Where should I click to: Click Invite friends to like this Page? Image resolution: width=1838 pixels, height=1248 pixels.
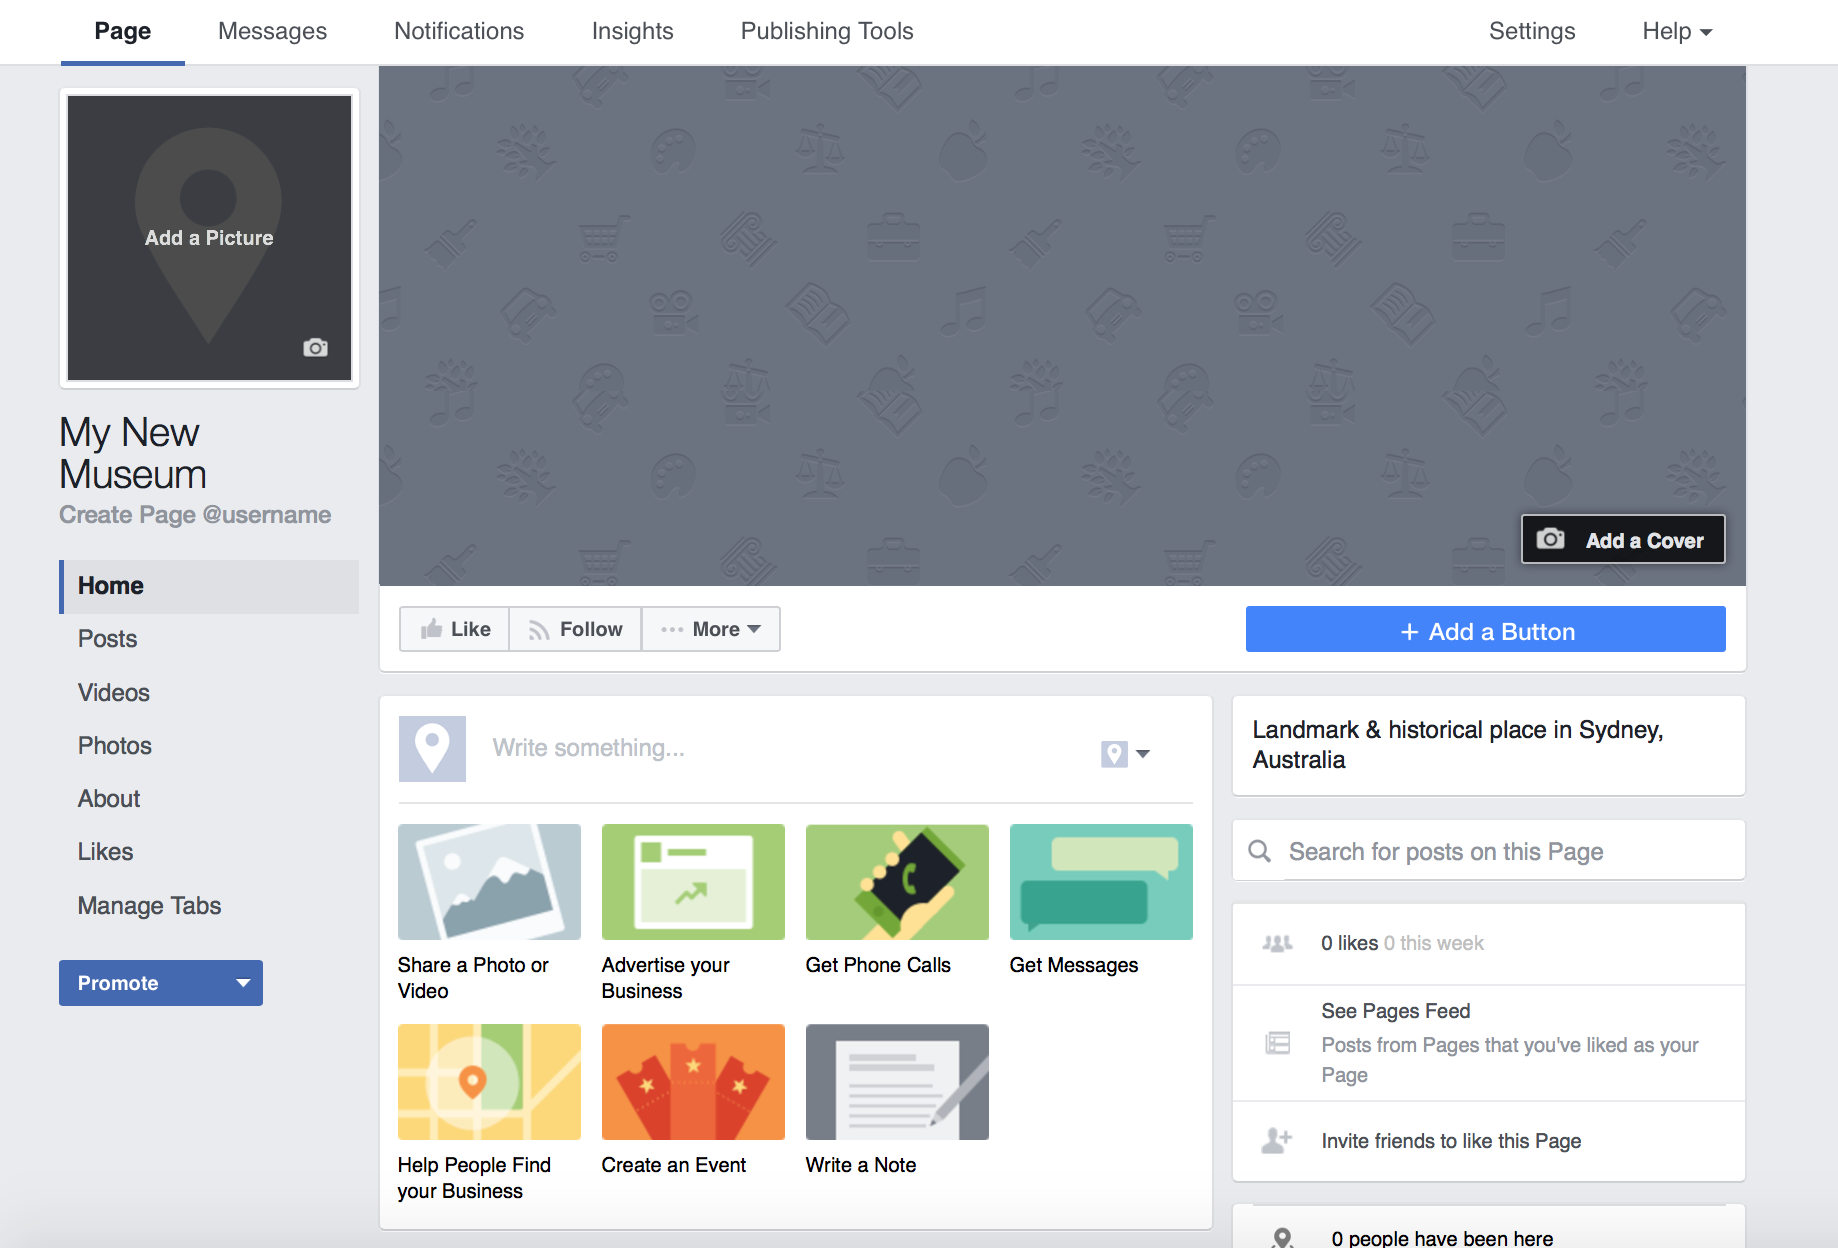click(1451, 1141)
